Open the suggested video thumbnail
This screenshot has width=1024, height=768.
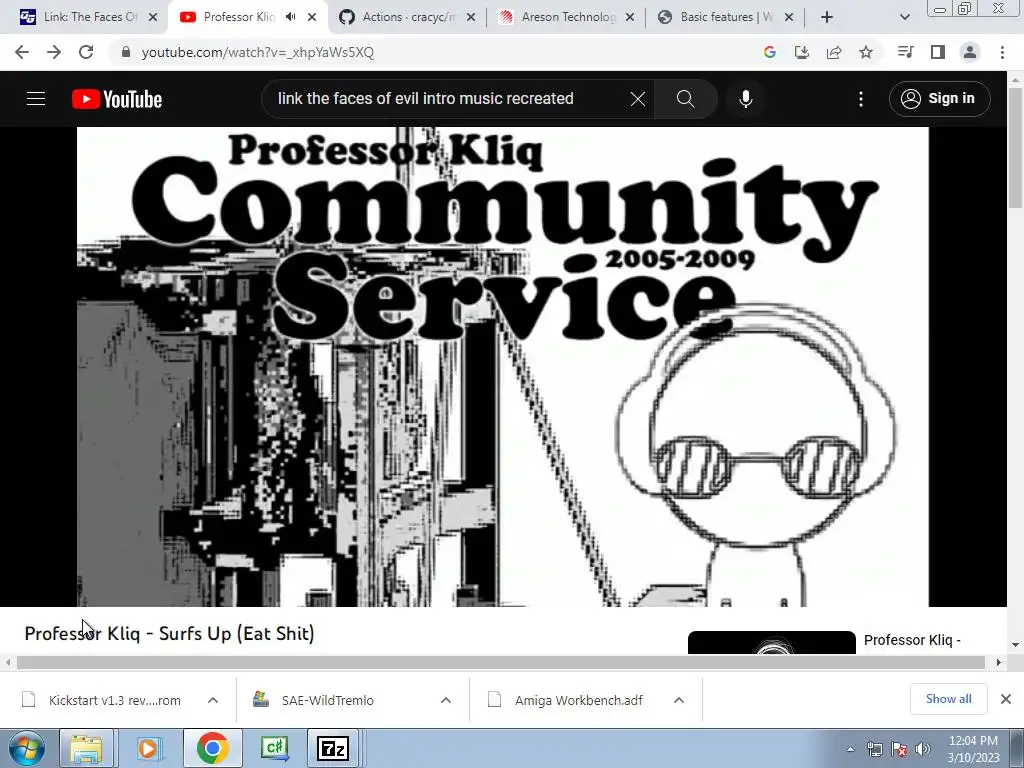point(771,643)
